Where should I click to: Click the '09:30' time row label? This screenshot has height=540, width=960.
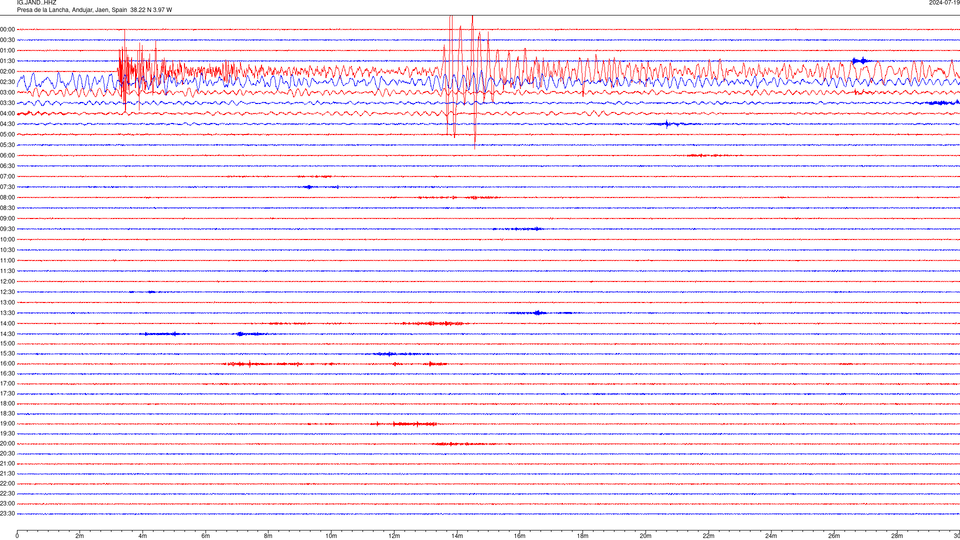click(7, 229)
